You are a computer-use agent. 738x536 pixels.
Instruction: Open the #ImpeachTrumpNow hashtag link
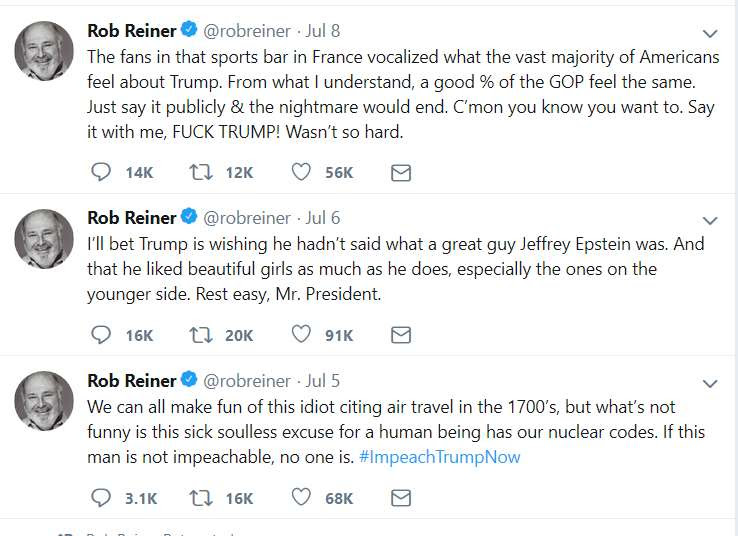pos(438,457)
